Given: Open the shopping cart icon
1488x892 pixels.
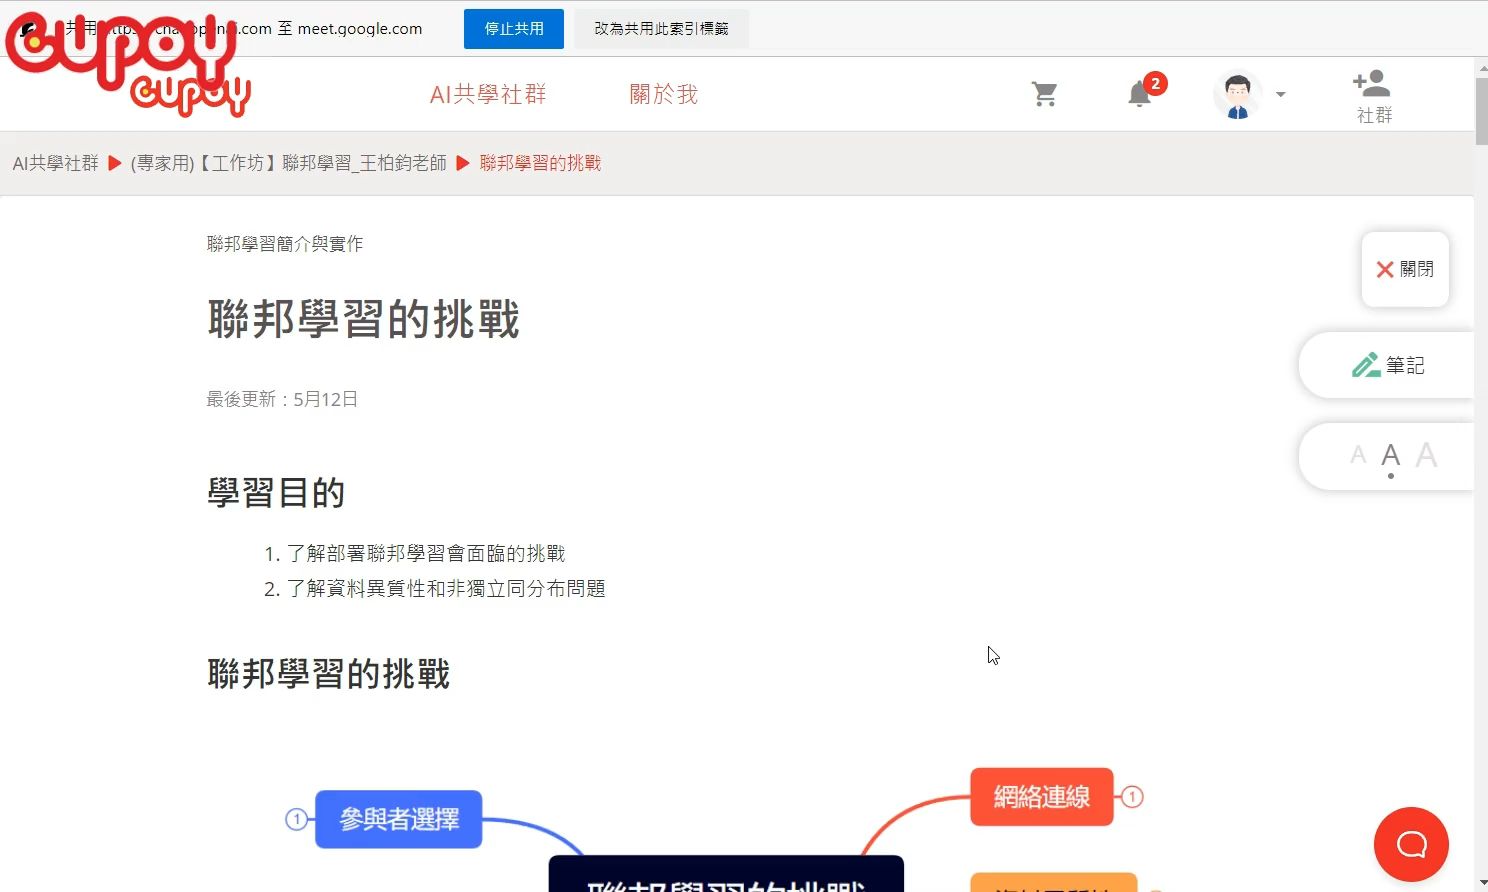Looking at the screenshot, I should click(x=1045, y=92).
